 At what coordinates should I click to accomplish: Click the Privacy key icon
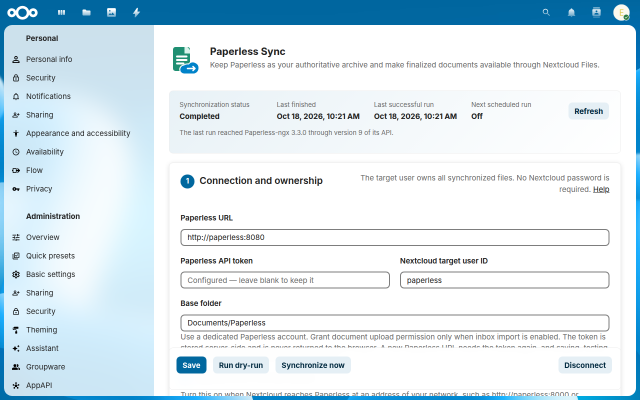16,189
